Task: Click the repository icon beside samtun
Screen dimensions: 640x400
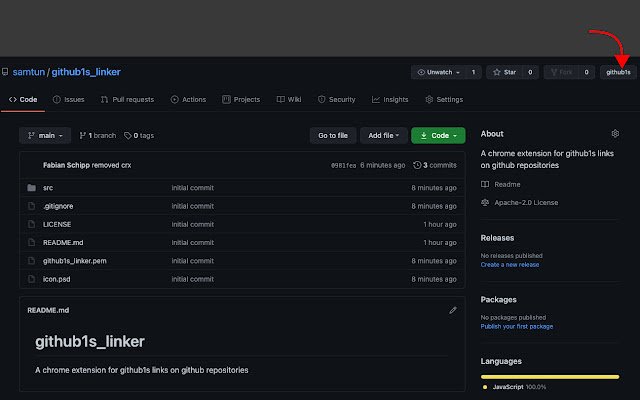Action: tap(5, 72)
